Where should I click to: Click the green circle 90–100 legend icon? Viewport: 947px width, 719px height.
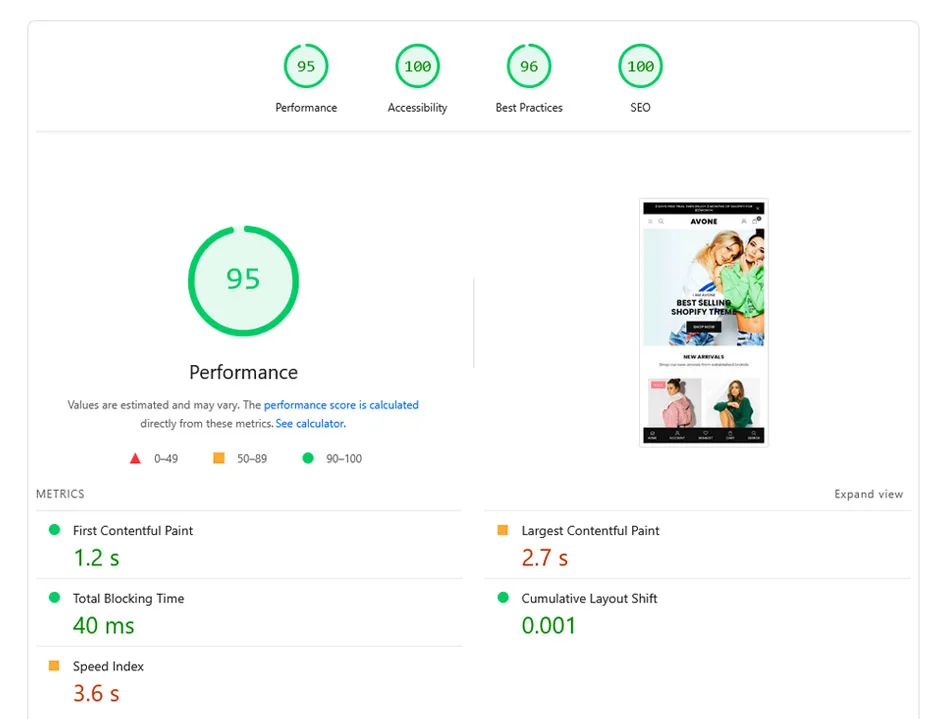point(307,459)
